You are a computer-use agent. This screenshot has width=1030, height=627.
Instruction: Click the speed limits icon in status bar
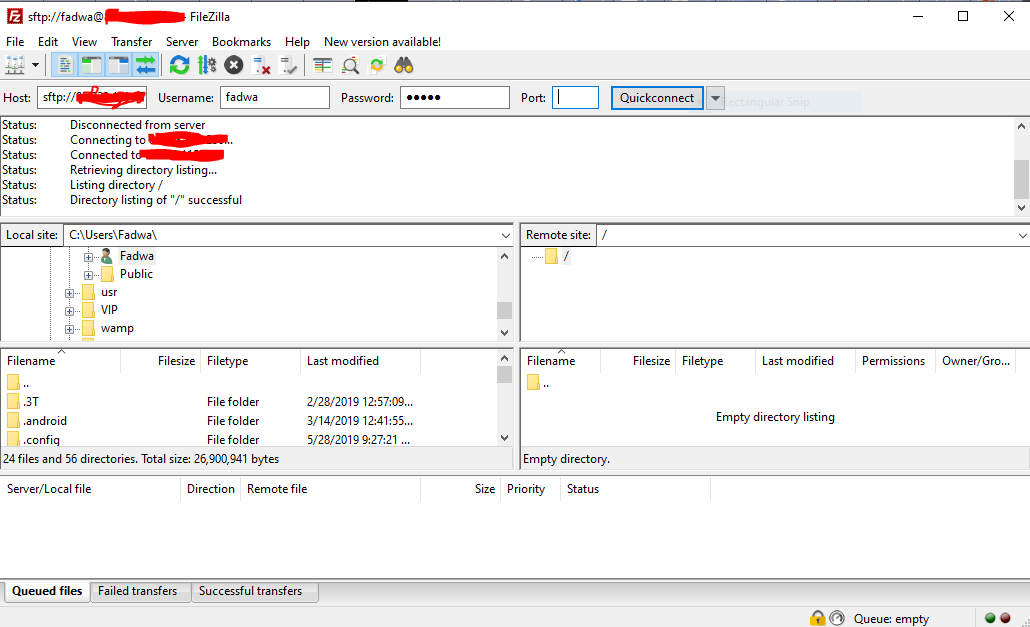(x=837, y=618)
